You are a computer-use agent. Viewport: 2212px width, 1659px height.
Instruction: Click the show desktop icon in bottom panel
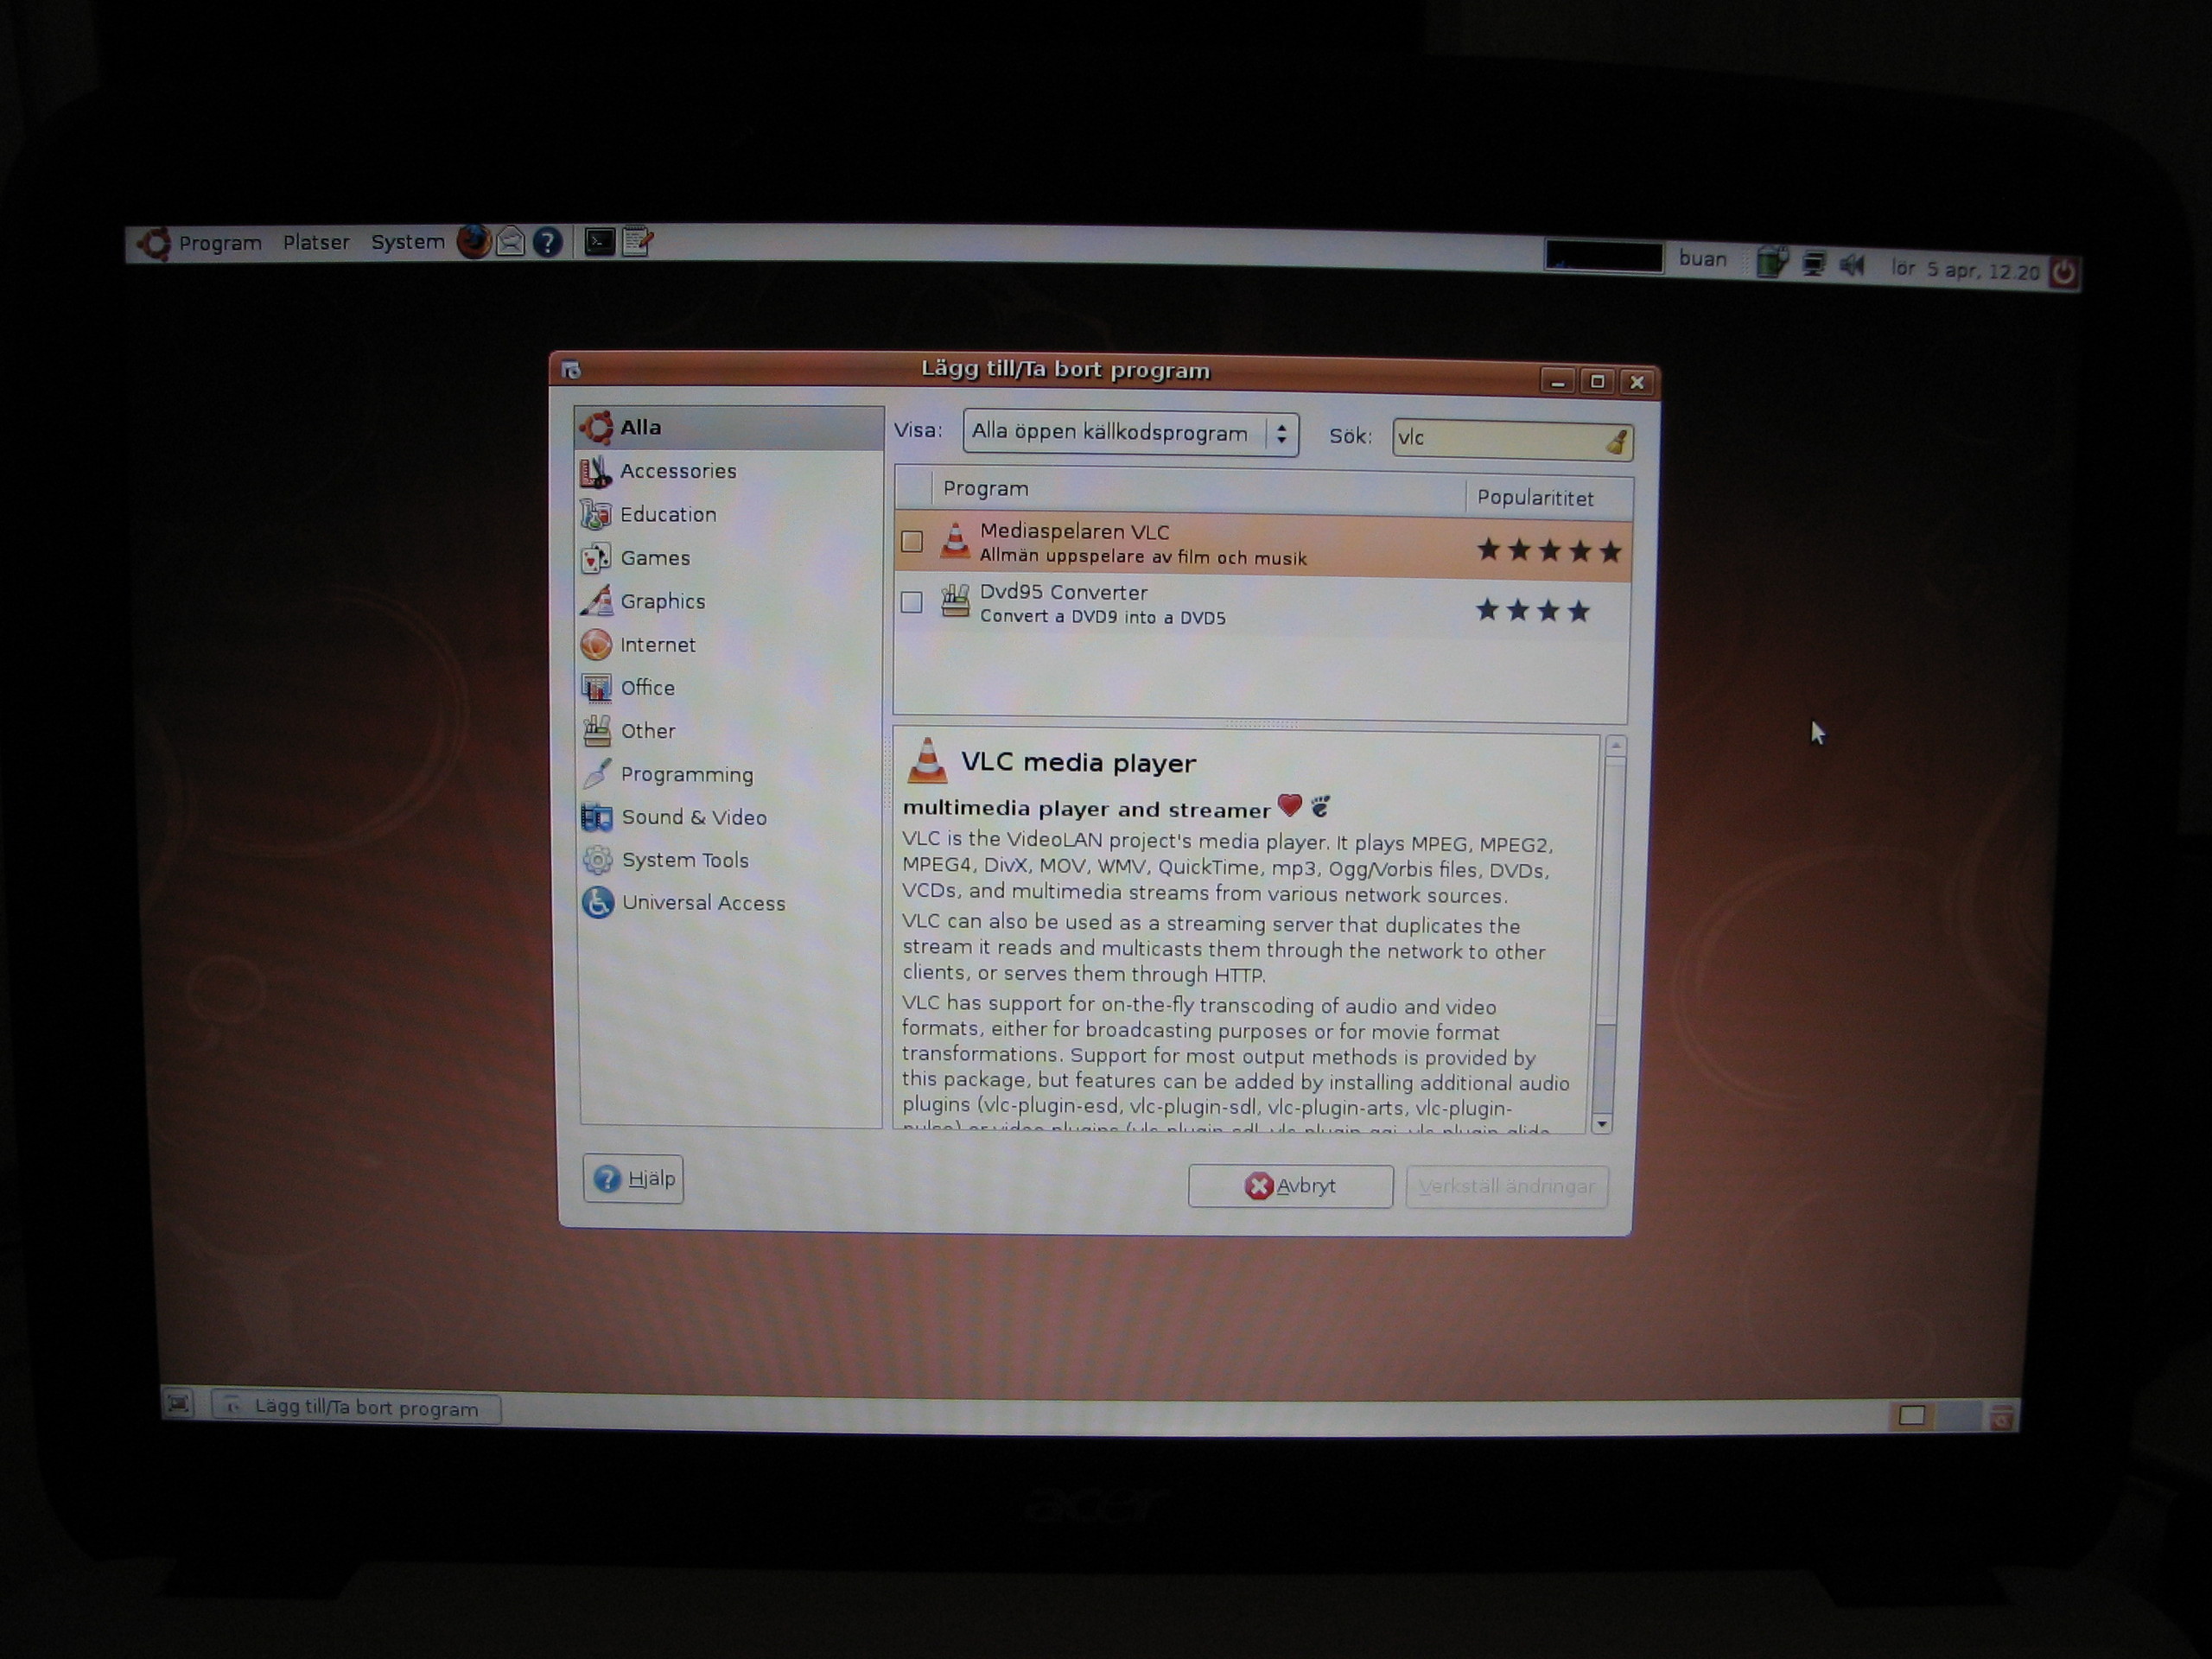(x=179, y=1404)
